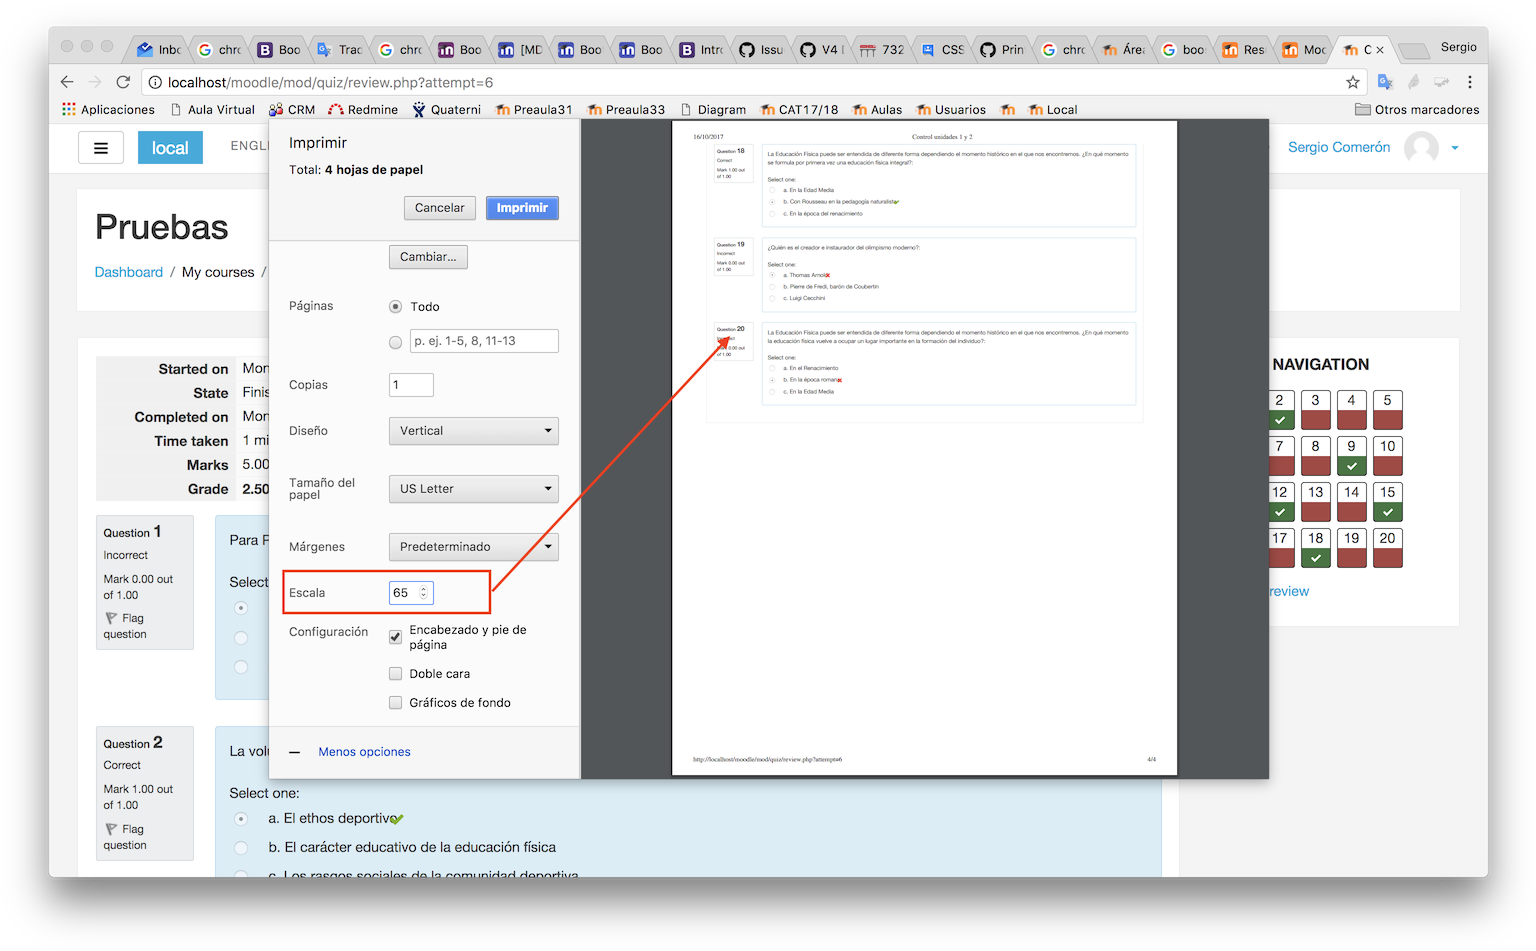This screenshot has width=1536, height=951.
Task: Click the site info icon in address bar
Action: click(x=155, y=82)
